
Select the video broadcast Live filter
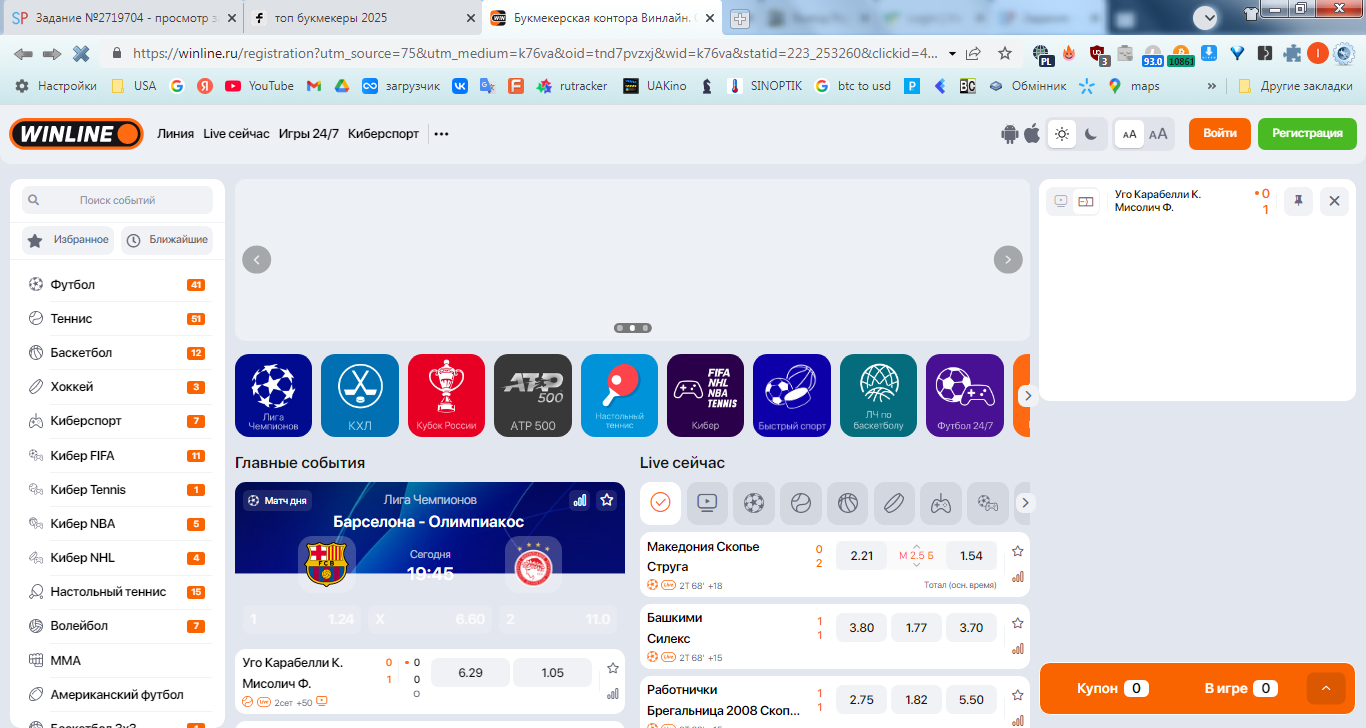[x=707, y=503]
